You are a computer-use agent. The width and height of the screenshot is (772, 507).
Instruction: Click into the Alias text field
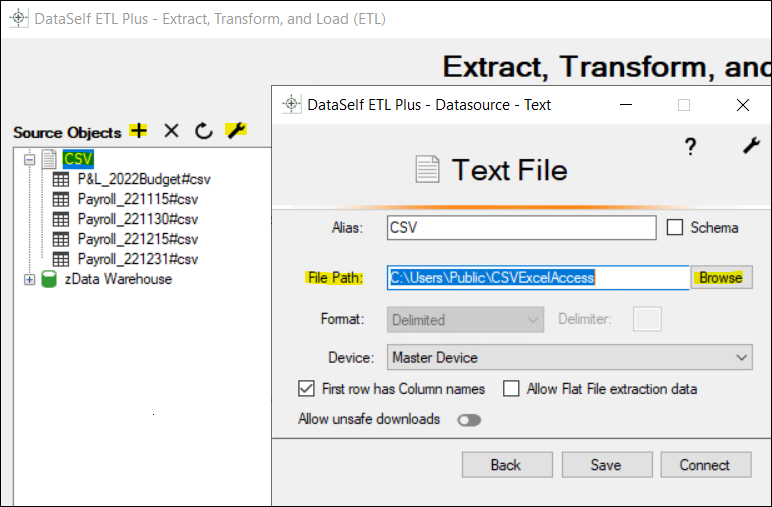point(521,227)
